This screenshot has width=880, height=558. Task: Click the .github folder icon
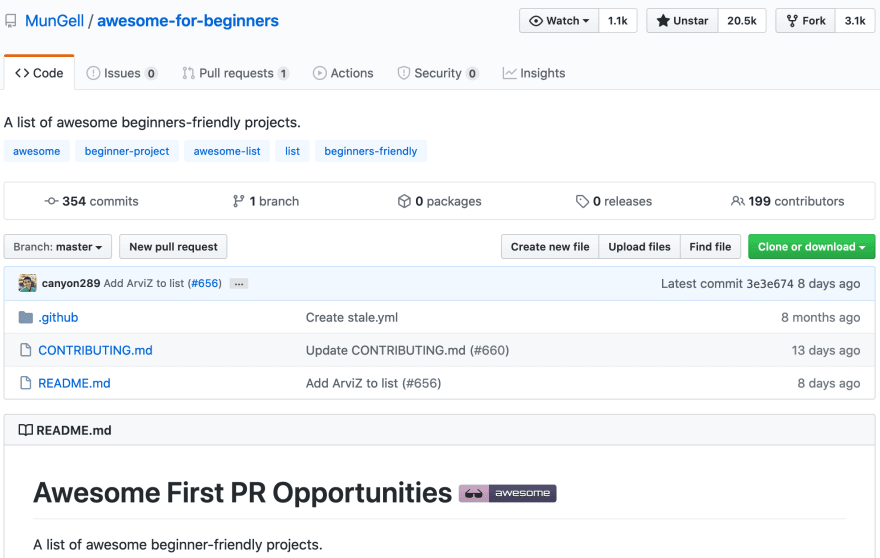tap(25, 317)
